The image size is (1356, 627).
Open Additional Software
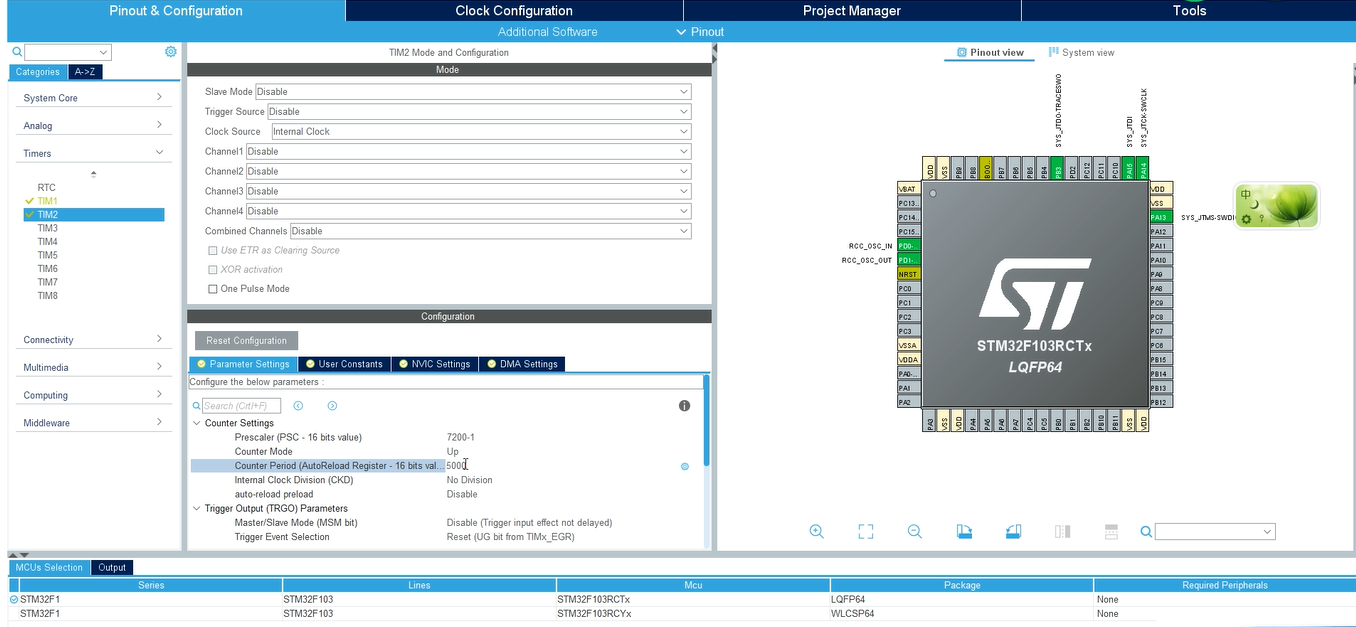coord(548,32)
